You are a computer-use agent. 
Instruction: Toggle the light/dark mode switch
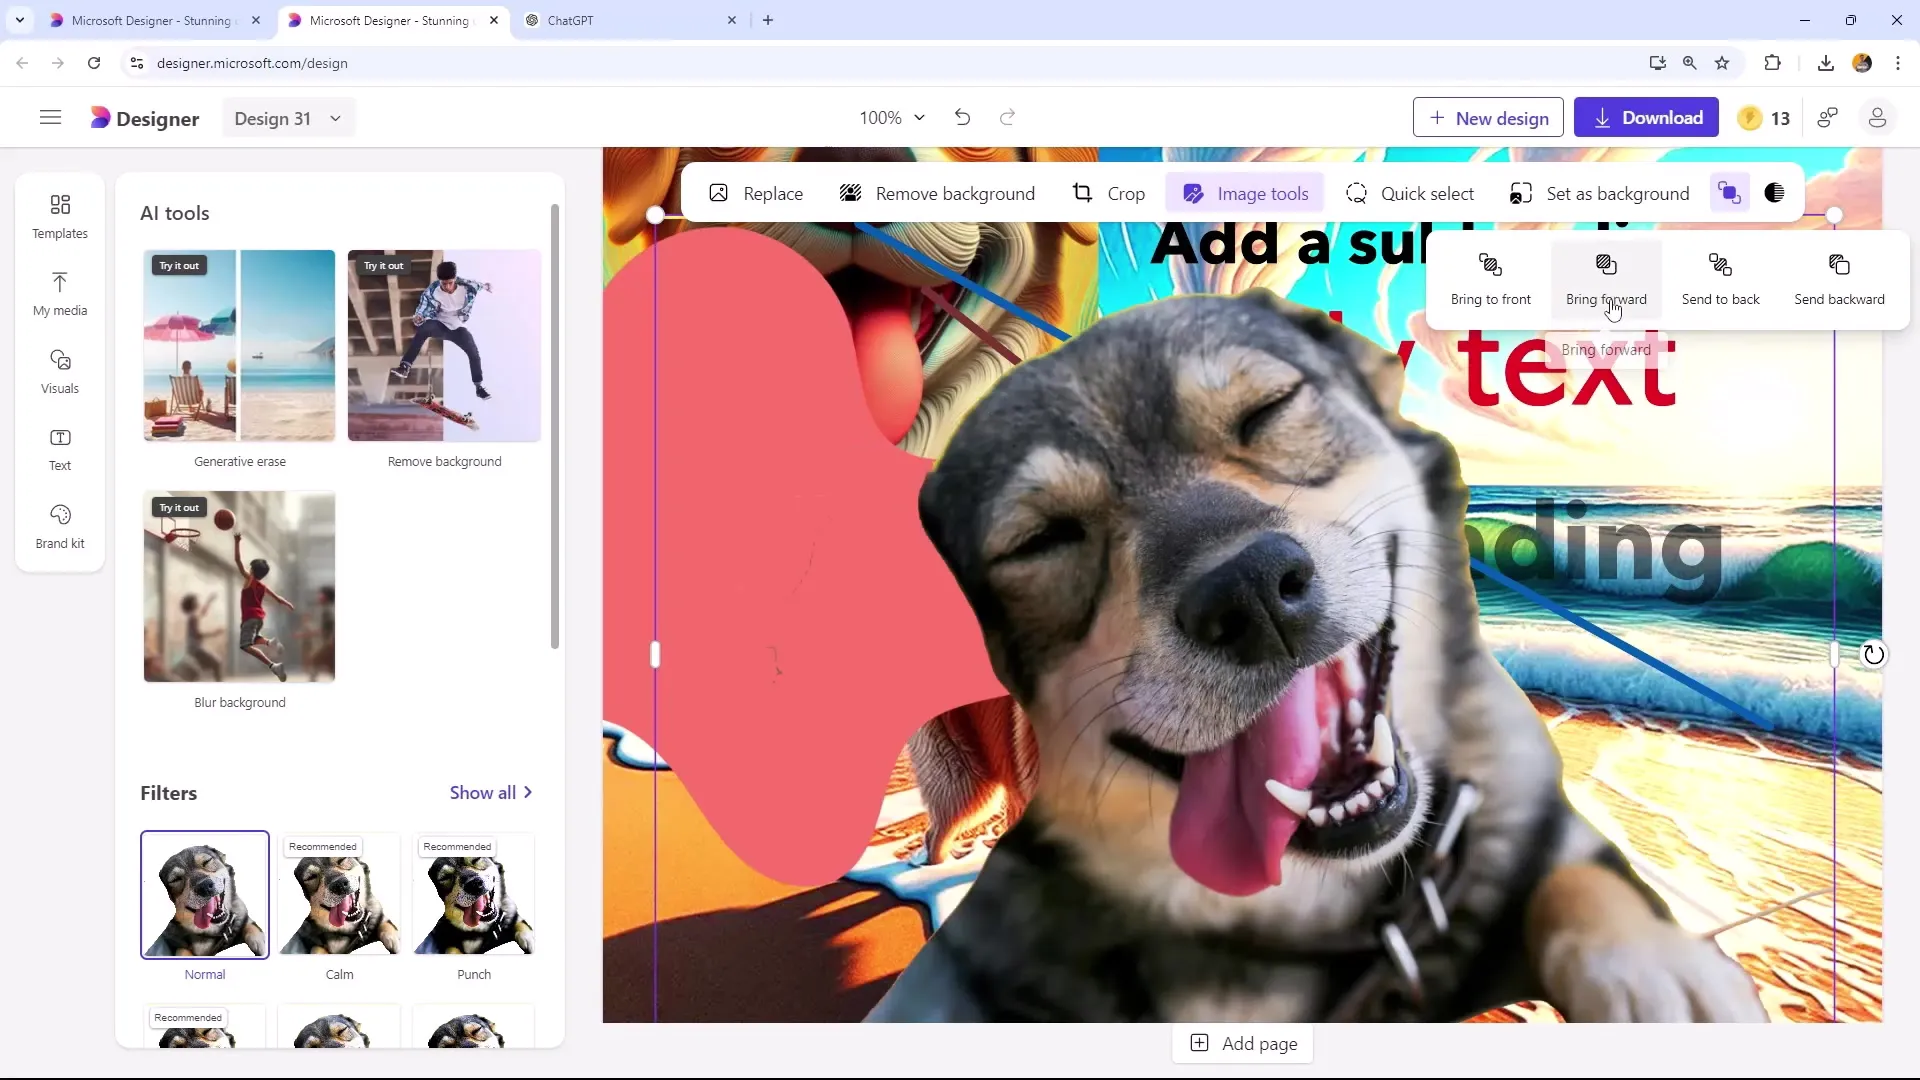[1775, 194]
